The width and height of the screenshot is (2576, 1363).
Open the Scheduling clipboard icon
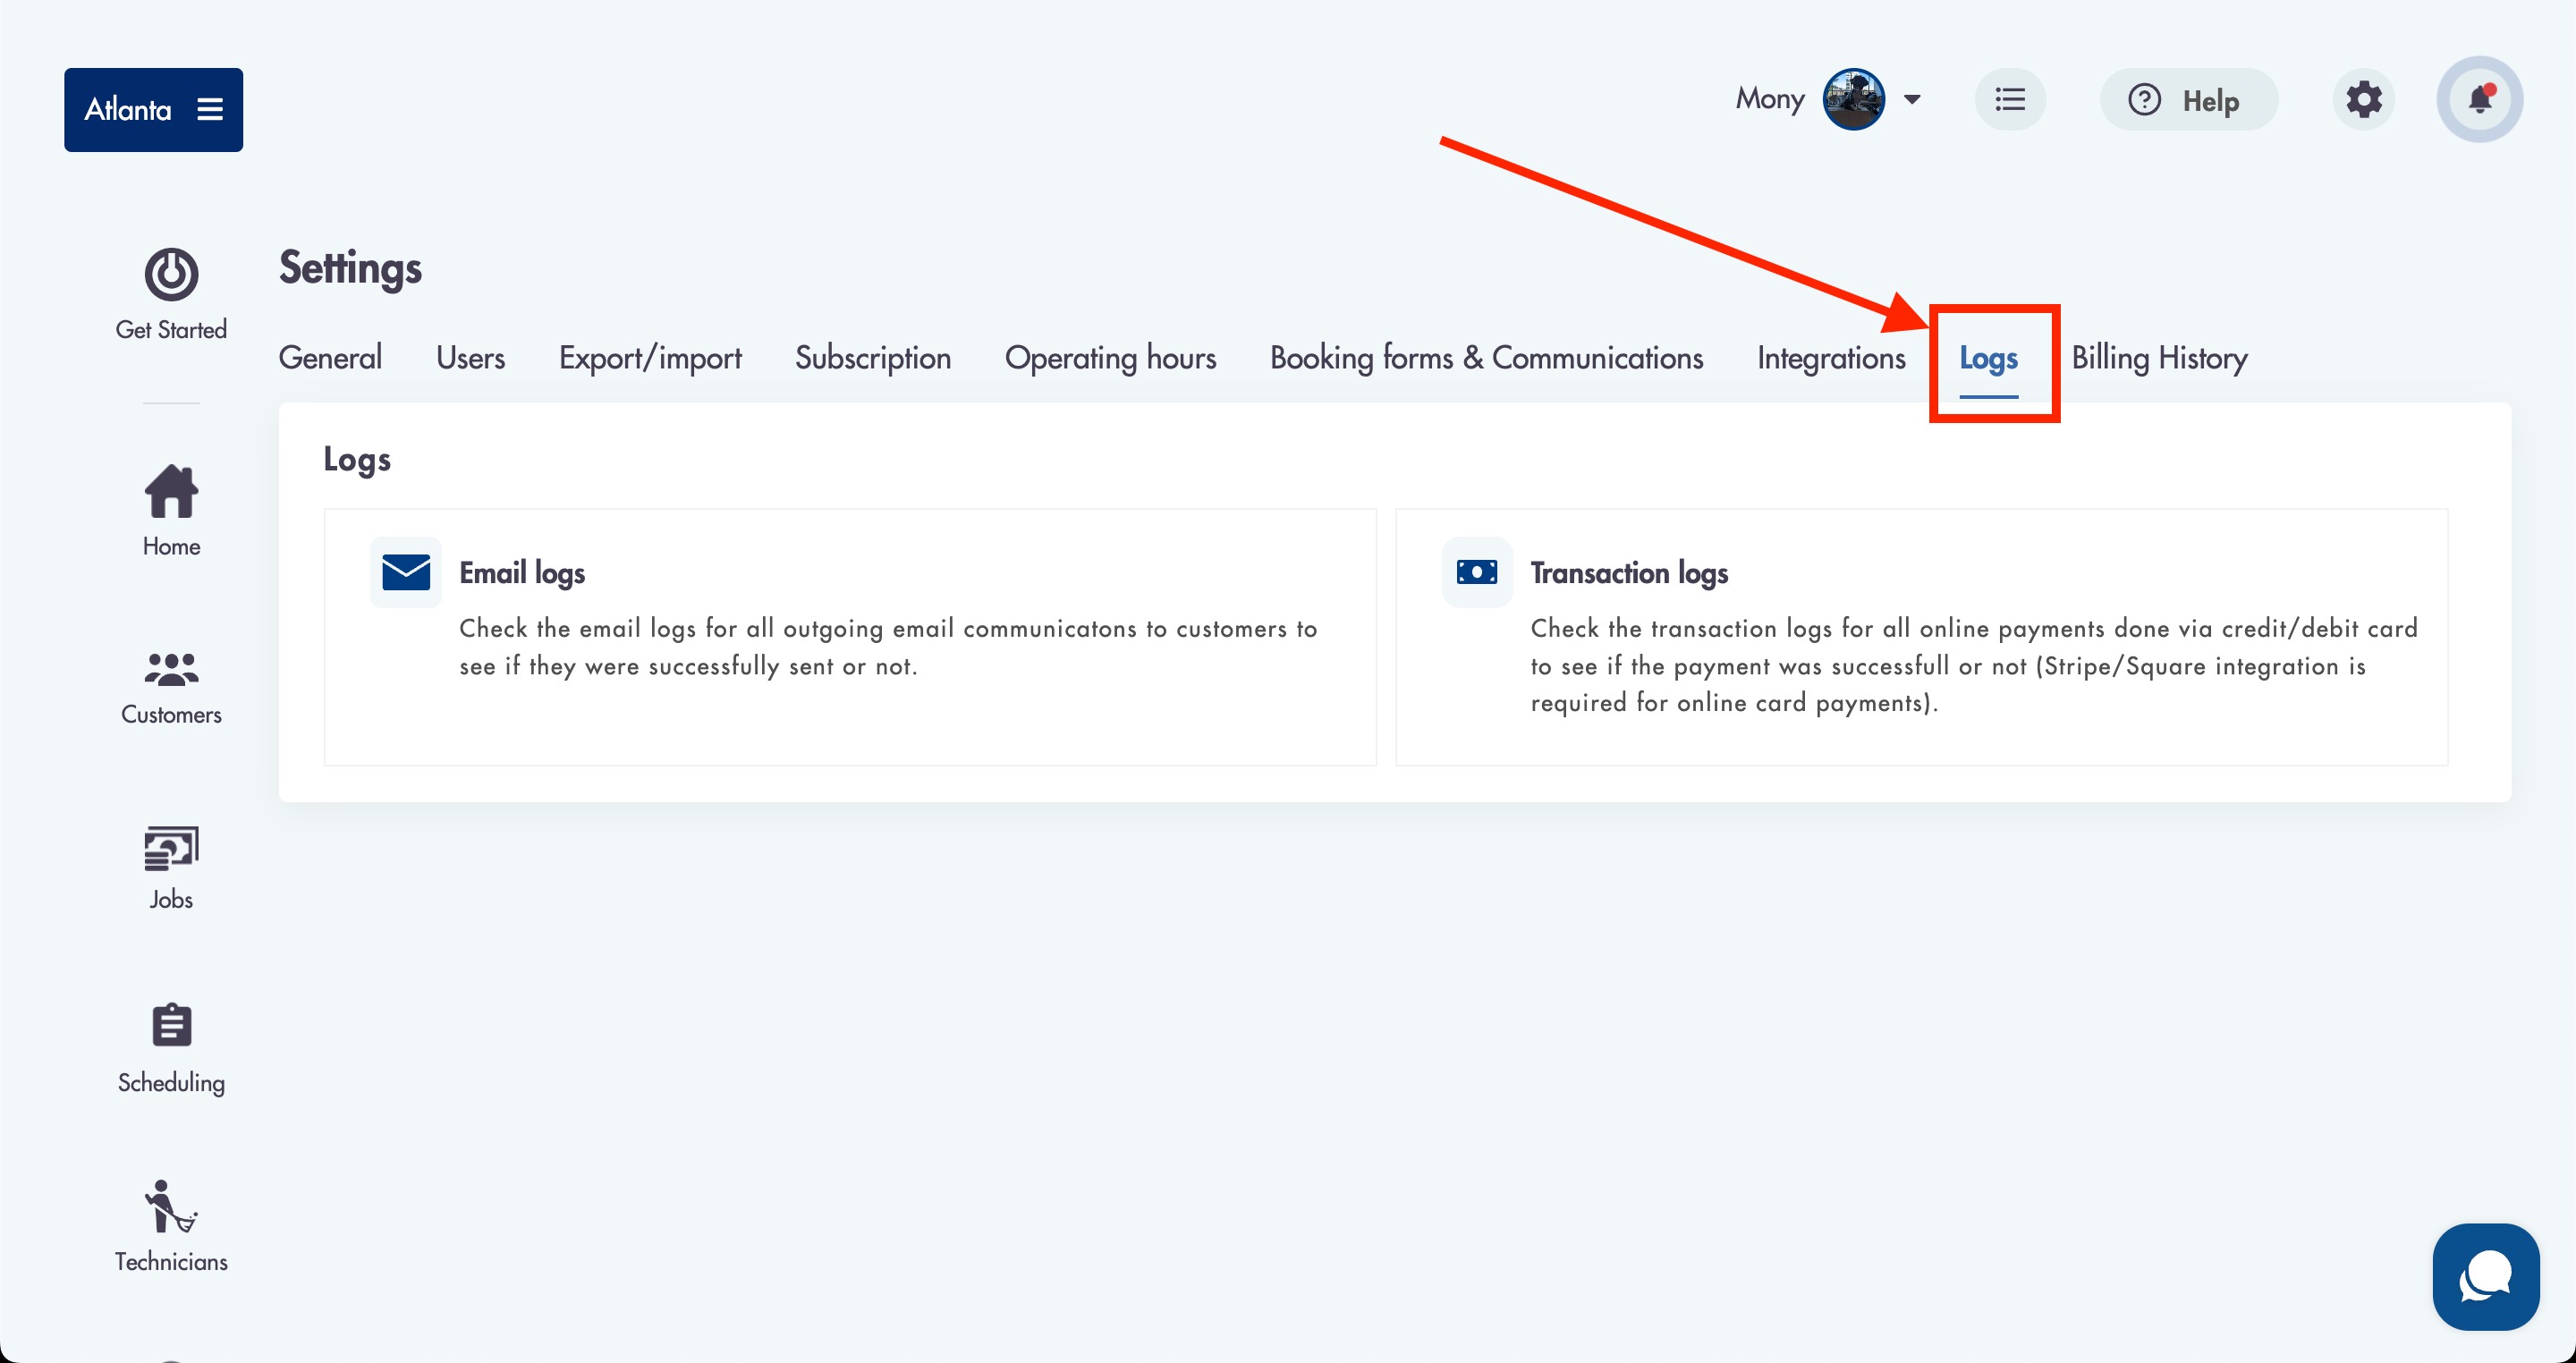click(x=171, y=1025)
